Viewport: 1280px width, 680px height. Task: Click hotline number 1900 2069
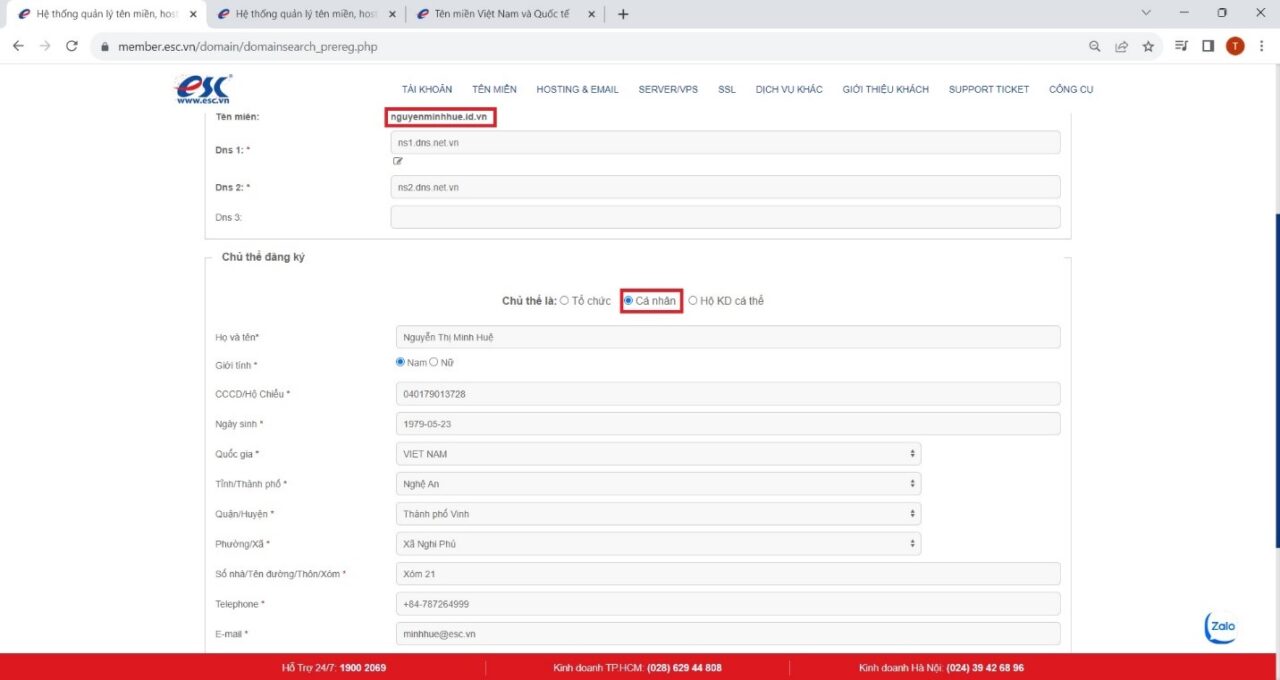pyautogui.click(x=363, y=667)
